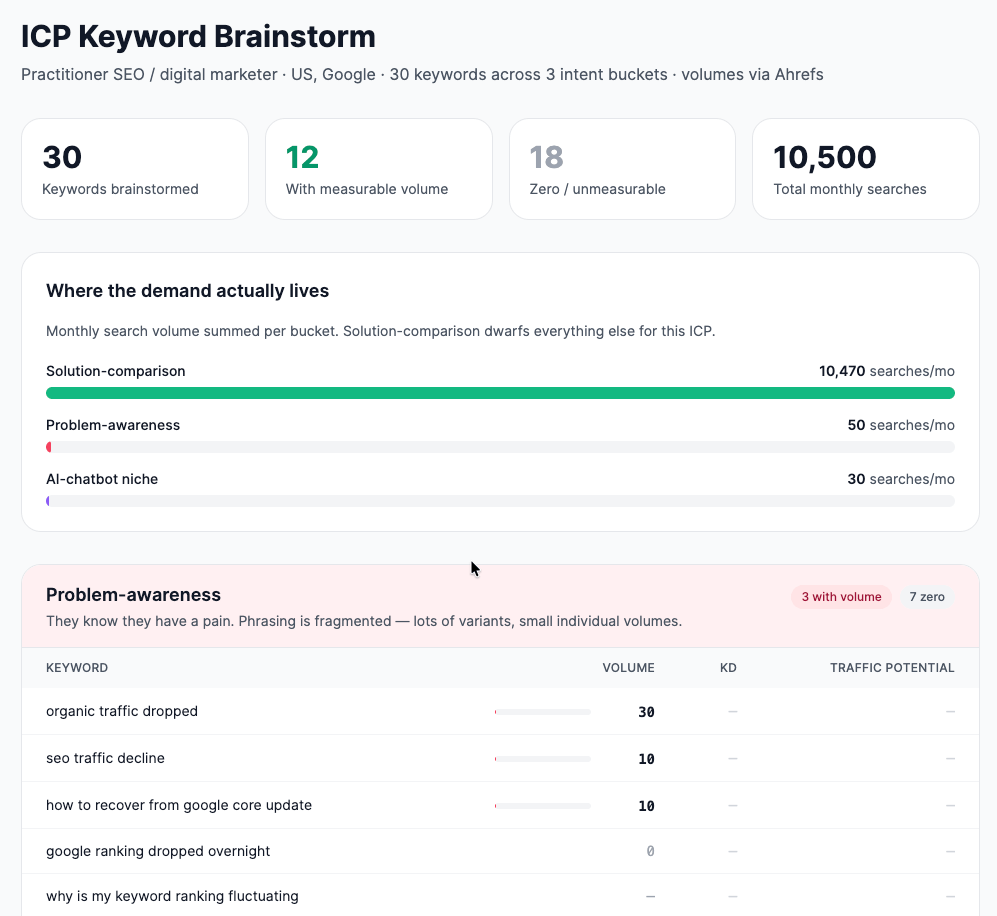Click the "3 with volume" badge

(840, 596)
